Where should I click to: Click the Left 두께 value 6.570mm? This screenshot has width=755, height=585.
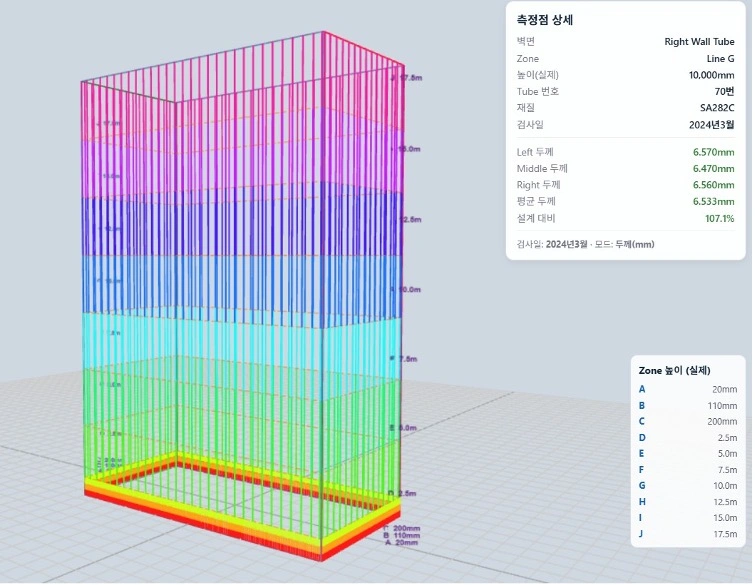point(714,153)
